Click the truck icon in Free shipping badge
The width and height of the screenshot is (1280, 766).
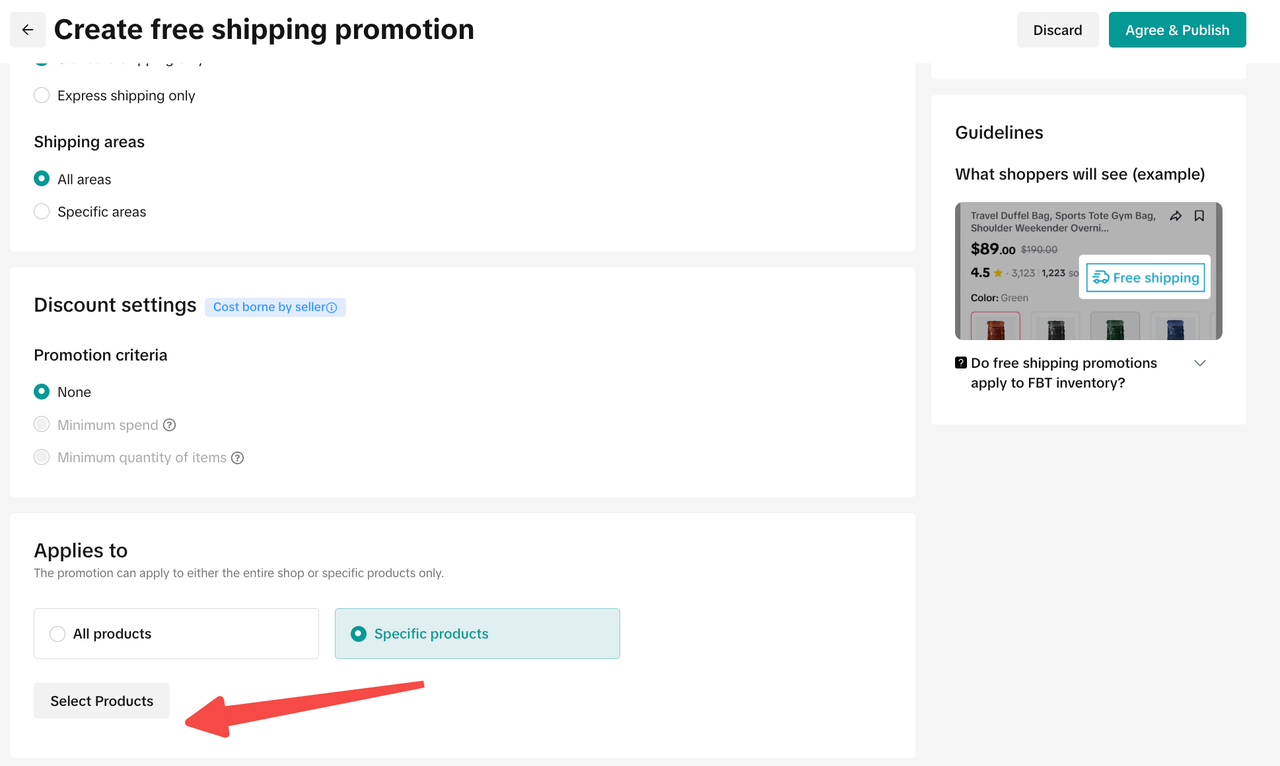(x=1101, y=278)
